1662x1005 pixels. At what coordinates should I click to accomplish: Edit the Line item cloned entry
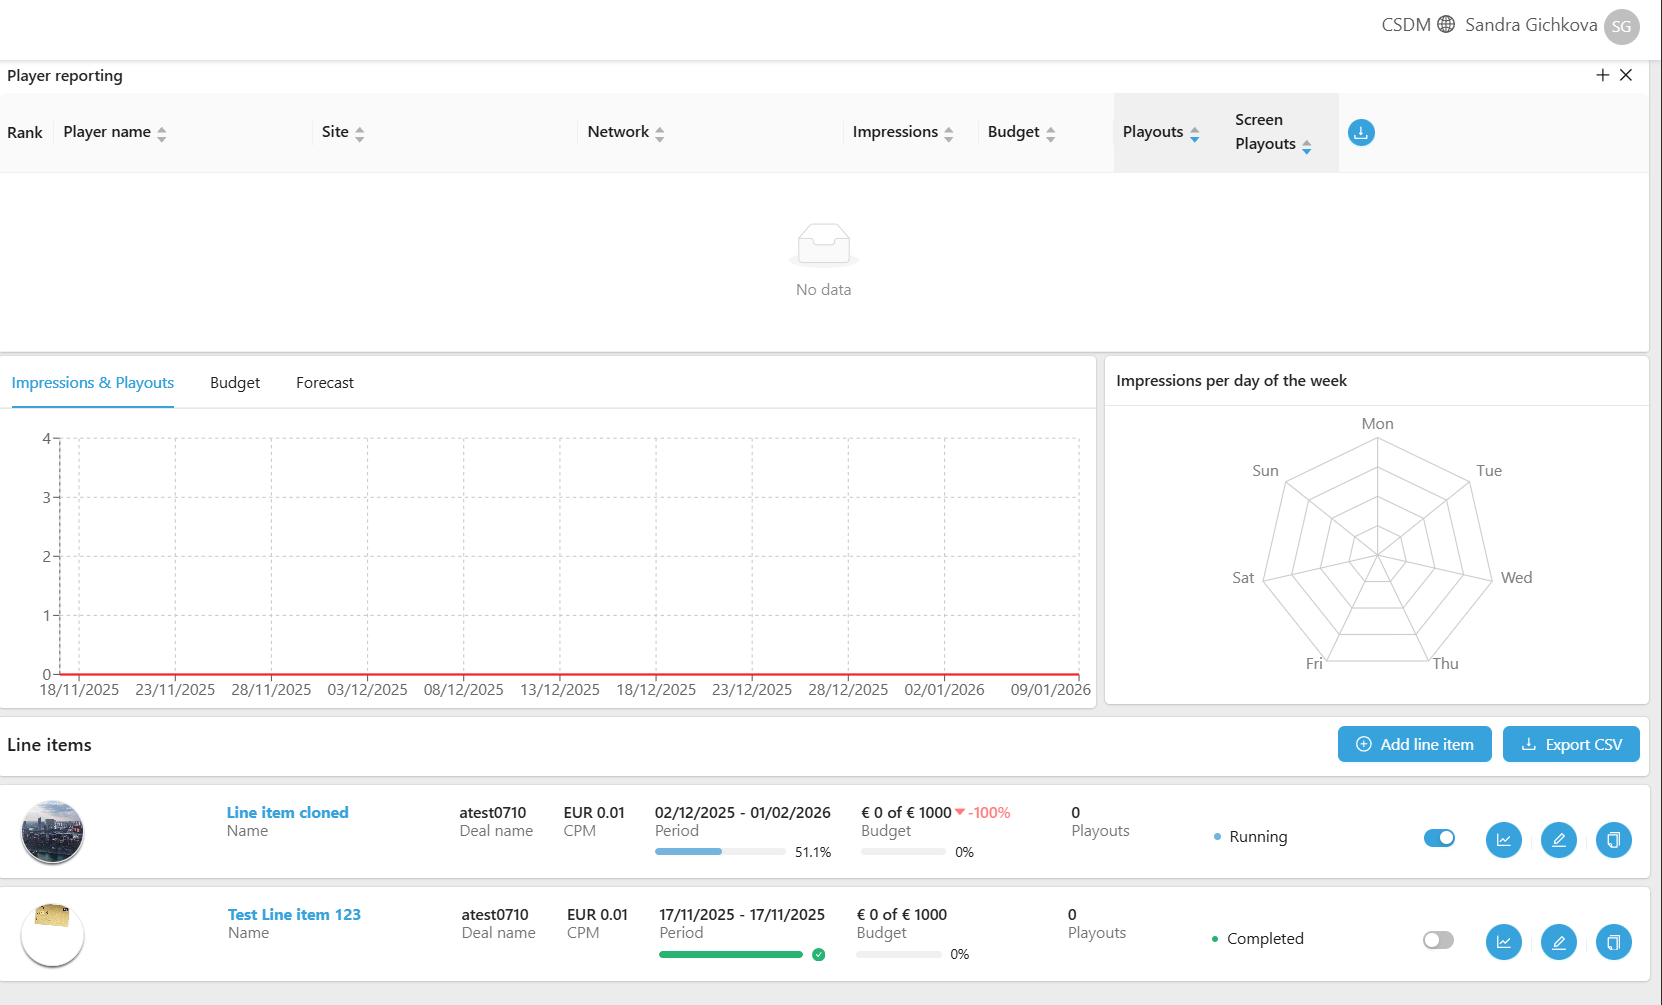coord(1558,840)
